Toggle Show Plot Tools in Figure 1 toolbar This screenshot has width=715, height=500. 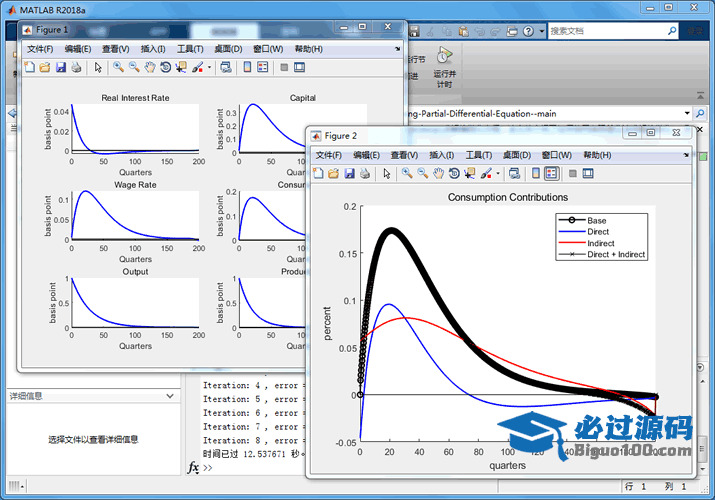click(300, 67)
